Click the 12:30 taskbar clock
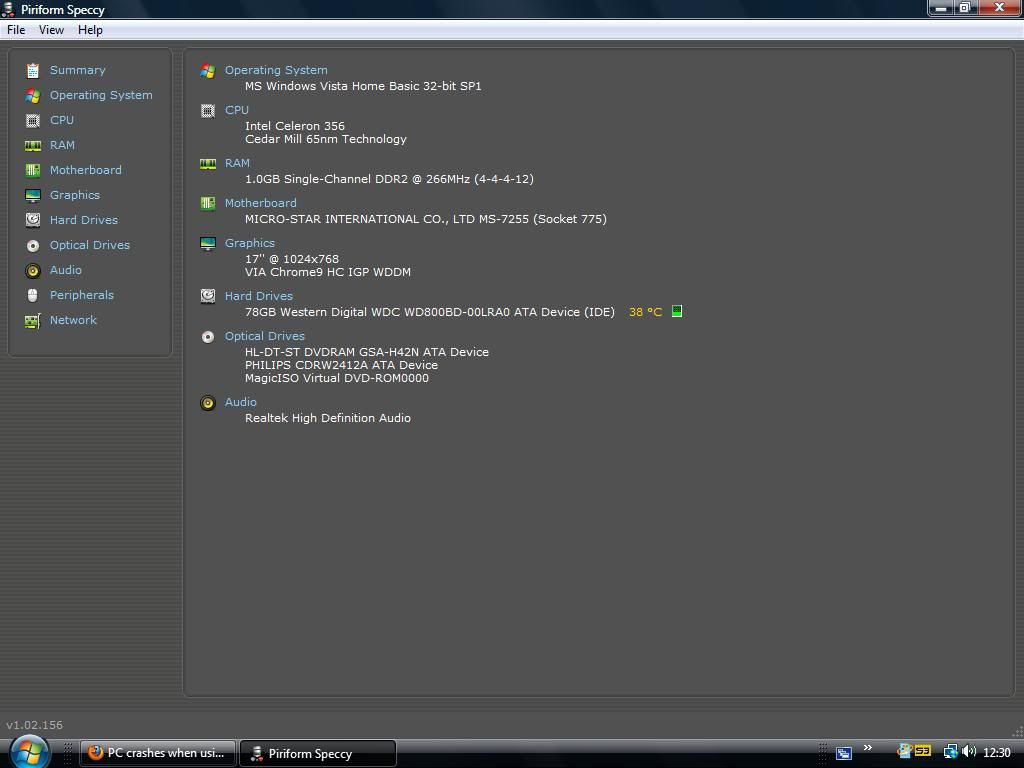1024x768 pixels. (997, 753)
